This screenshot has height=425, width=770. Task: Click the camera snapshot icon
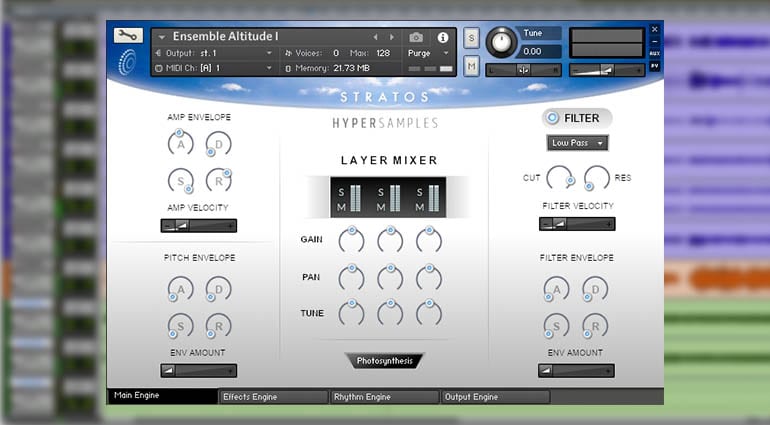(415, 37)
